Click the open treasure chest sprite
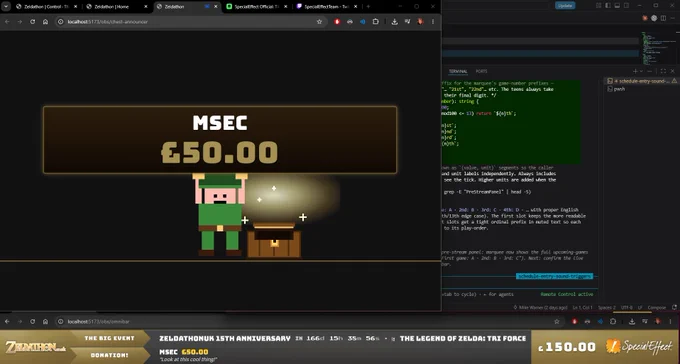This screenshot has width=680, height=364. 274,240
